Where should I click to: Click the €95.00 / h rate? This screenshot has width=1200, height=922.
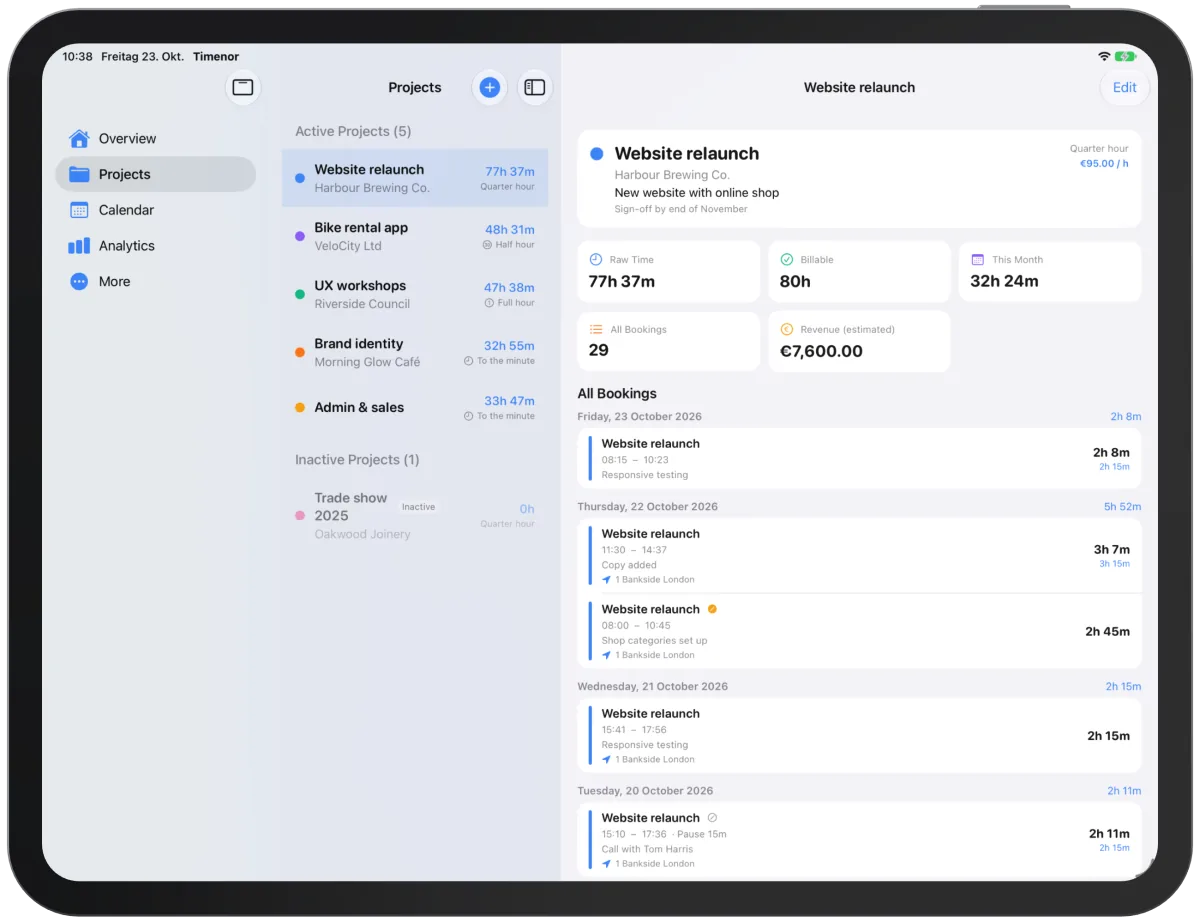(1104, 163)
